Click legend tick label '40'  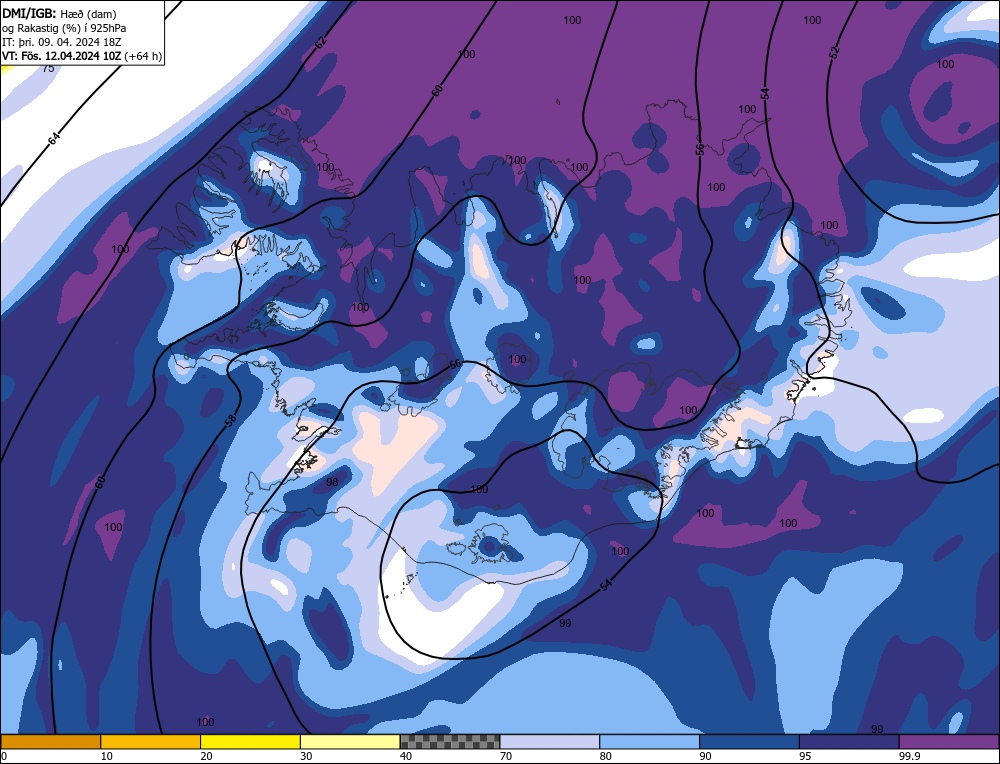click(x=406, y=756)
